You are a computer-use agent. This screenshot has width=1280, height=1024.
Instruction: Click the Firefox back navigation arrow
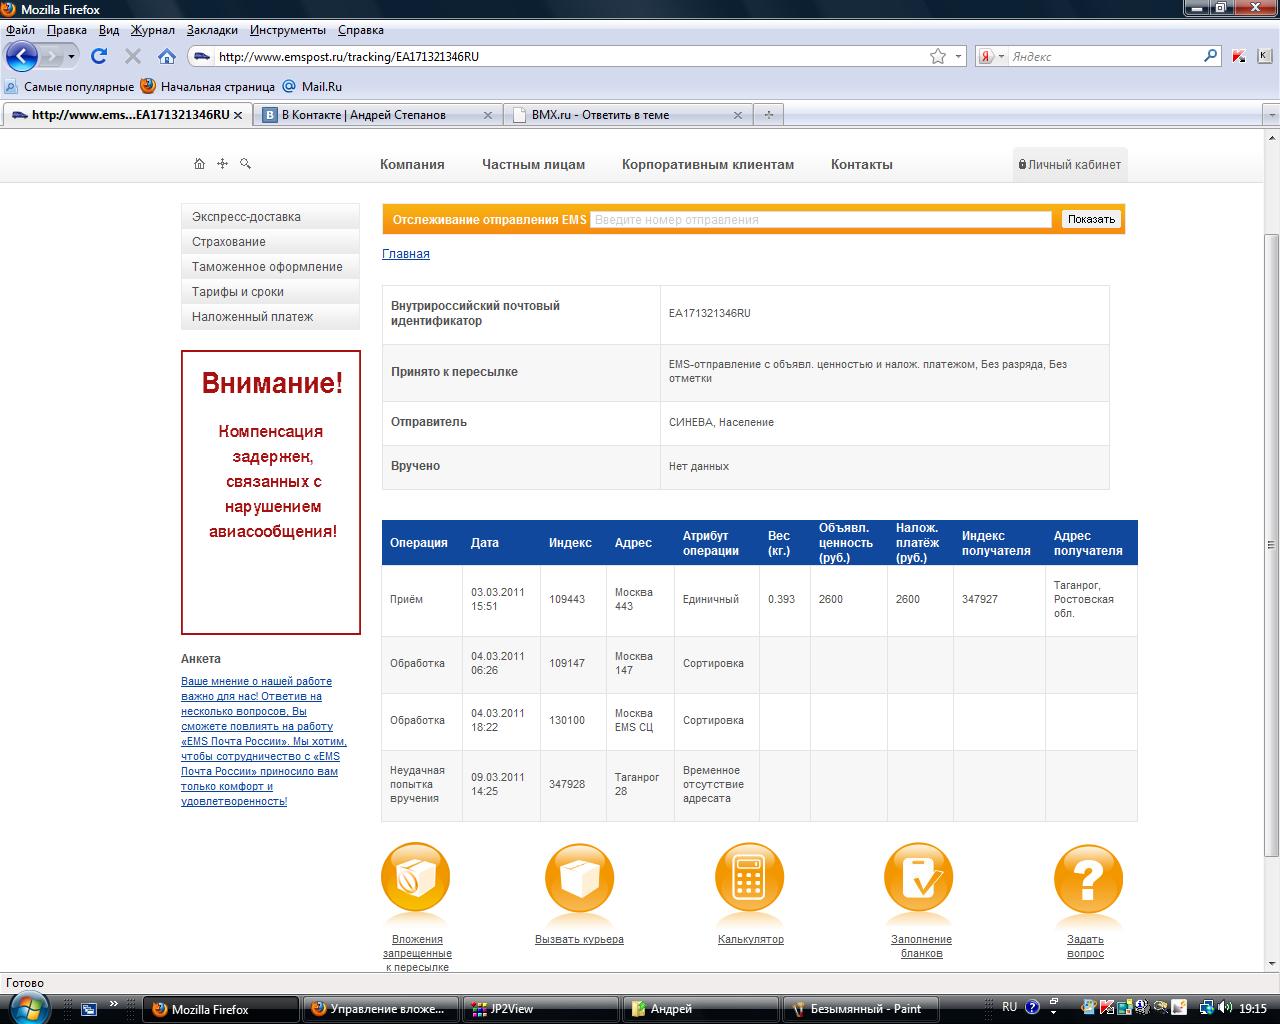tap(21, 56)
